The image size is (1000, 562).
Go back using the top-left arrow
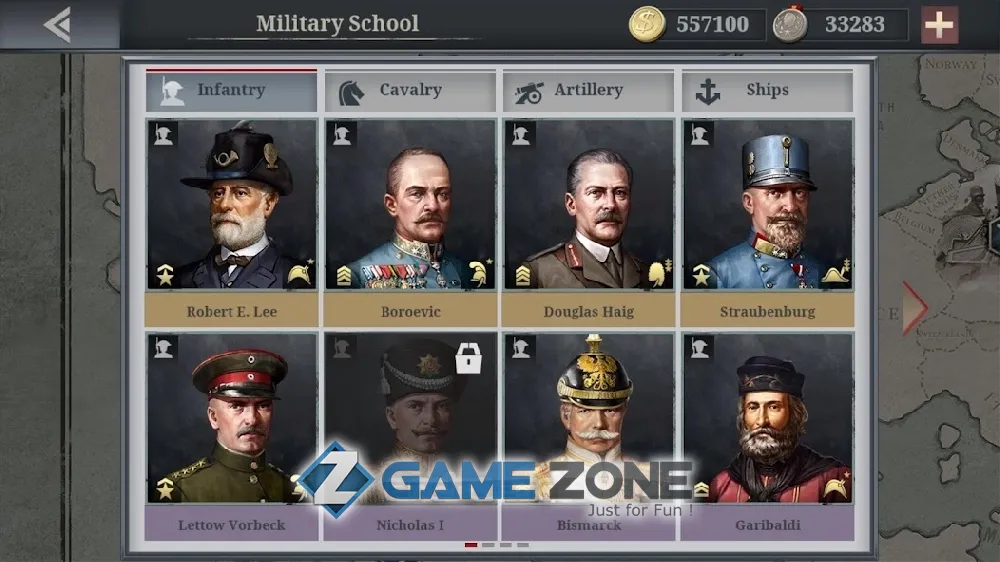57,25
